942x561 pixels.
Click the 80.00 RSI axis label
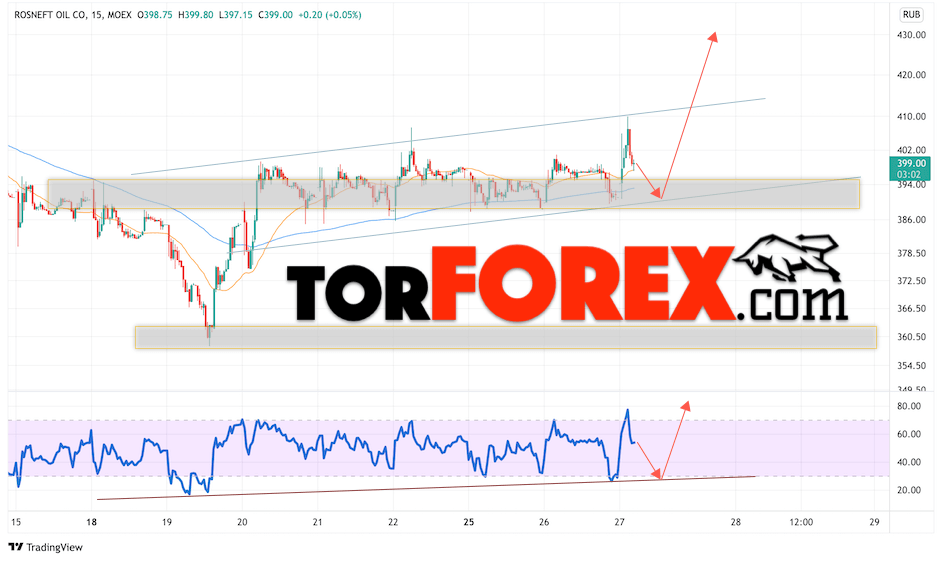pyautogui.click(x=909, y=406)
